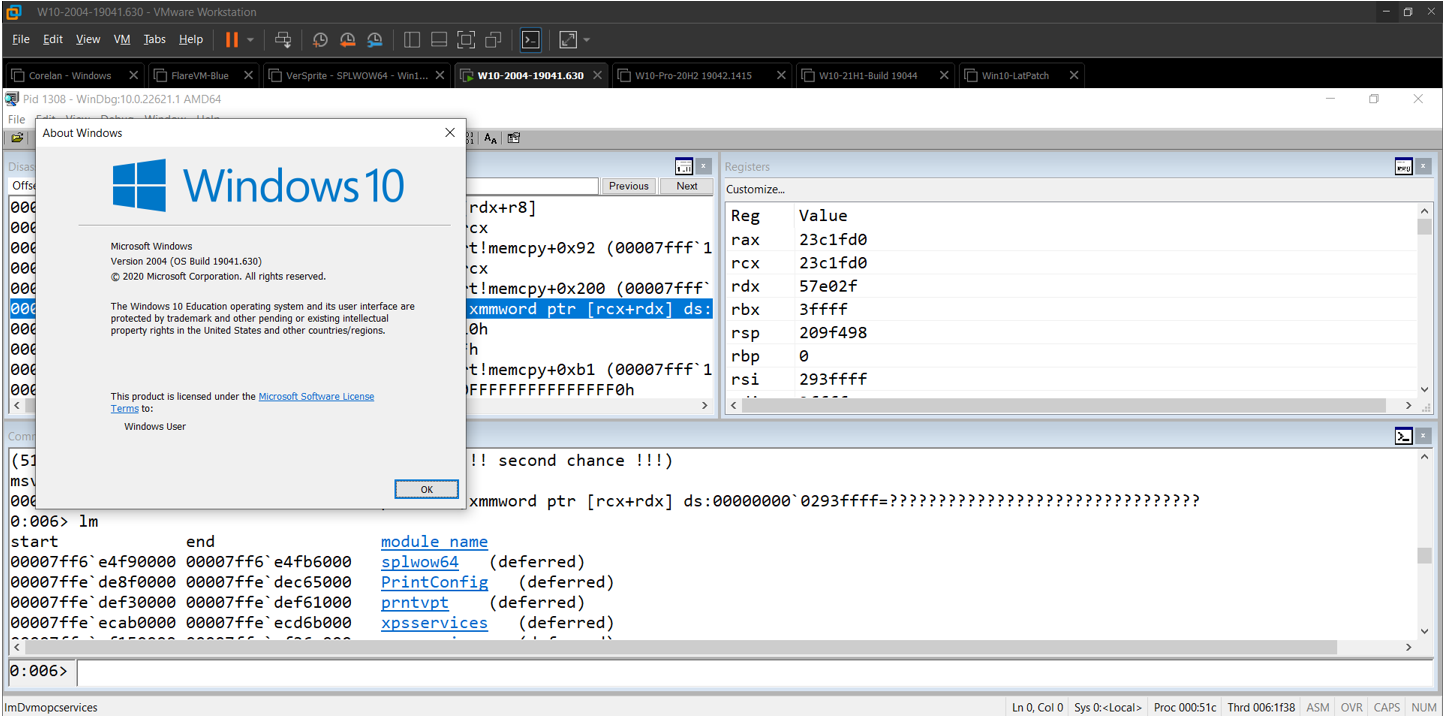This screenshot has height=718, width=1444.
Task: Send Ctrl+Alt+Del to the VM via toolbar icon
Action: (283, 40)
